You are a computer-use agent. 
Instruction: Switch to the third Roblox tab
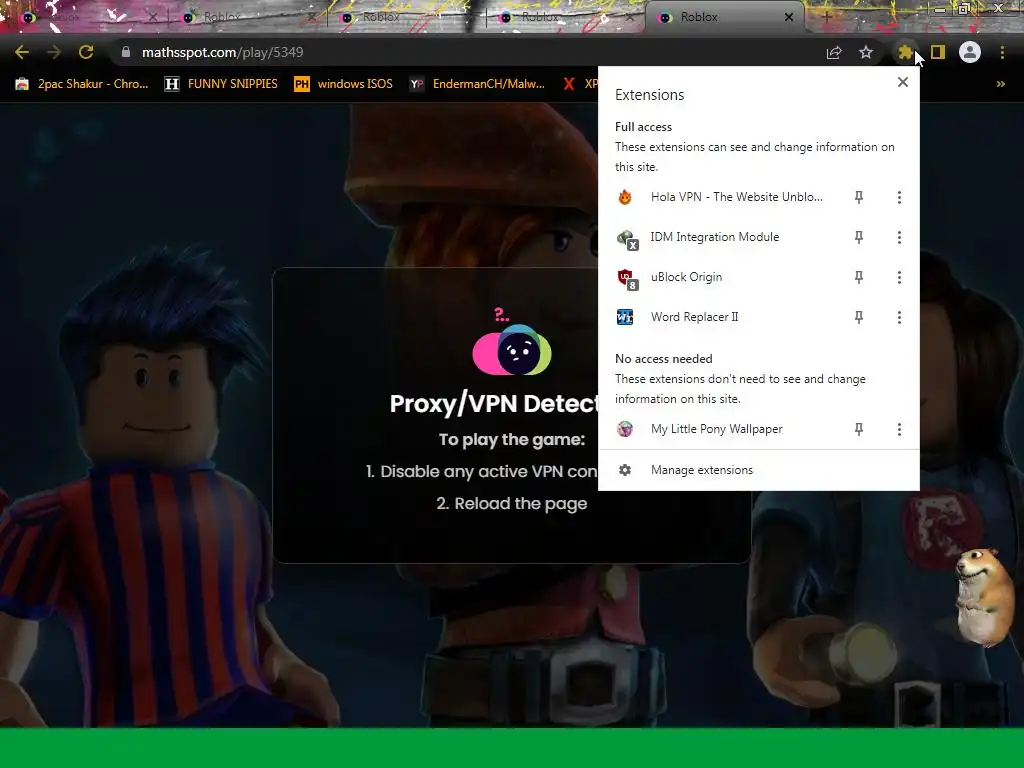click(406, 17)
